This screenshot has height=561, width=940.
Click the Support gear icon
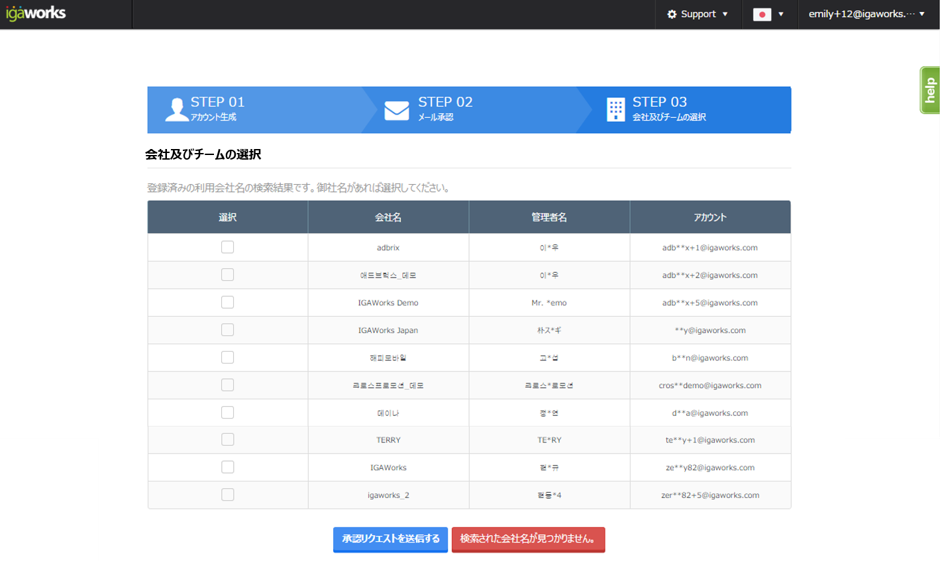click(x=672, y=14)
